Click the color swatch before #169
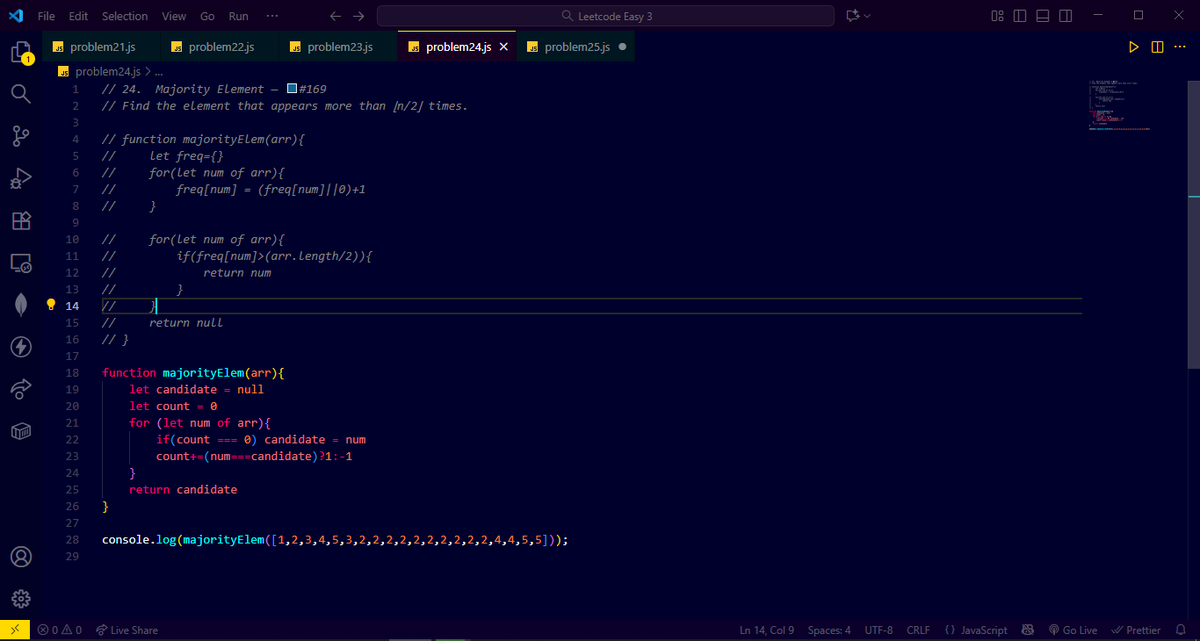Viewport: 1200px width, 641px height. point(291,89)
